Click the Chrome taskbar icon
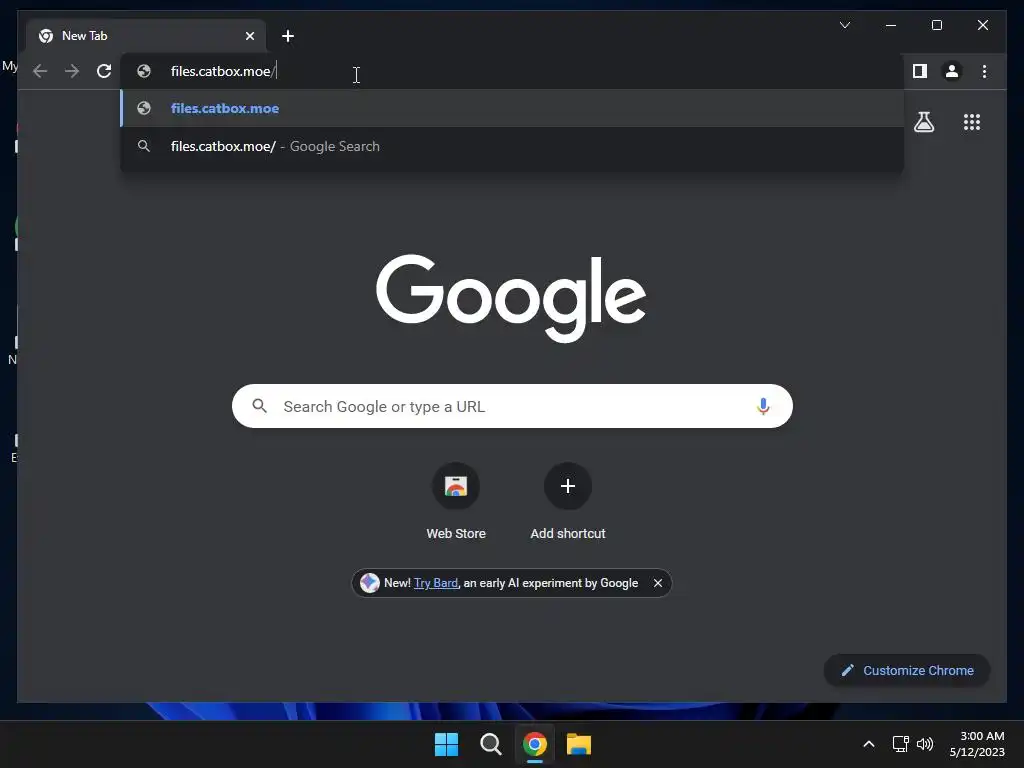 535,744
